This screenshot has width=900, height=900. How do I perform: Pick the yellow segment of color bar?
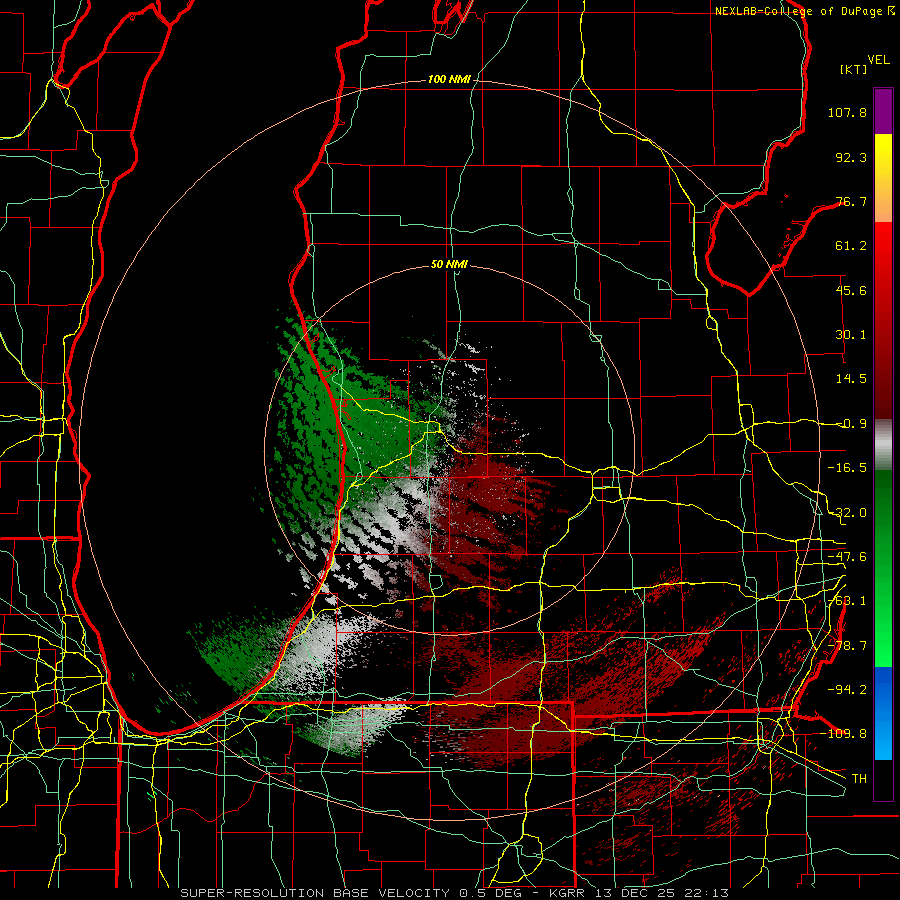pyautogui.click(x=883, y=155)
